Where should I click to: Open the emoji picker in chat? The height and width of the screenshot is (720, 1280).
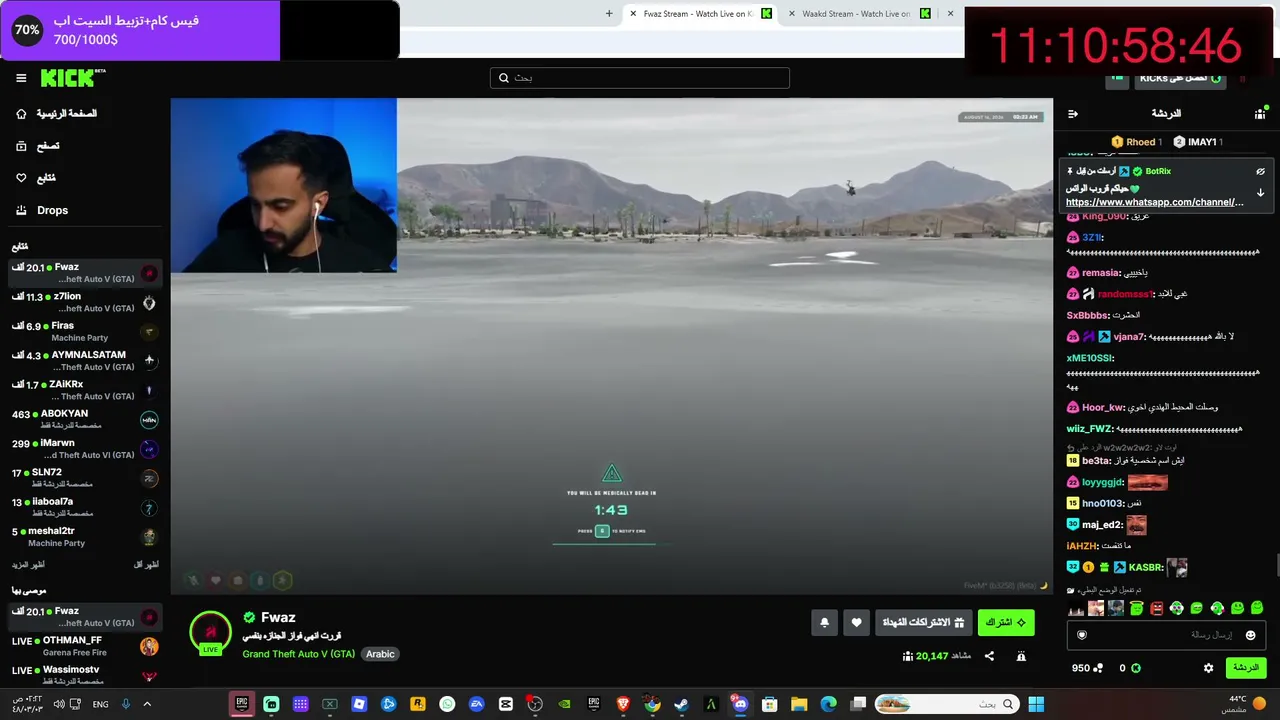coord(1250,635)
